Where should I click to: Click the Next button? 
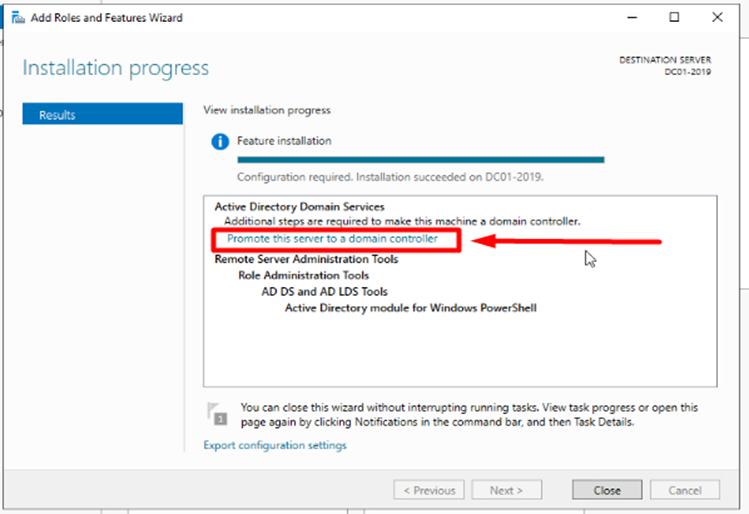click(x=506, y=490)
